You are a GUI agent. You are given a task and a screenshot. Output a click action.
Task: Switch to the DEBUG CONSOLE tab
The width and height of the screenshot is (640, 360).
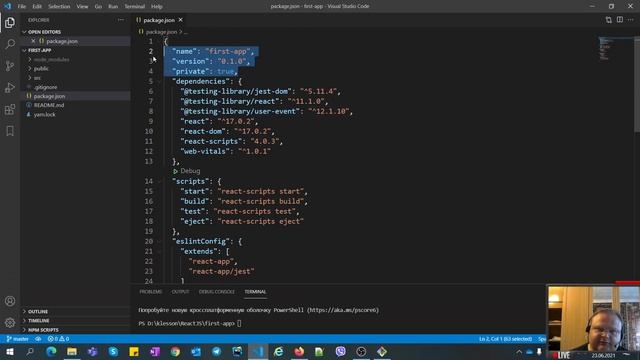216,291
